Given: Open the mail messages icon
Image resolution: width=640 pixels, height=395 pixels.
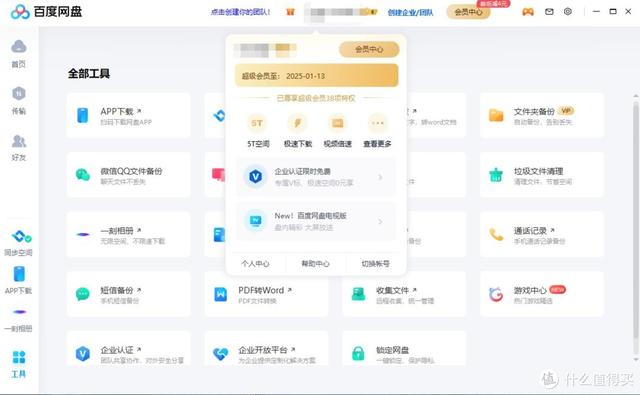Looking at the screenshot, I should [x=549, y=12].
